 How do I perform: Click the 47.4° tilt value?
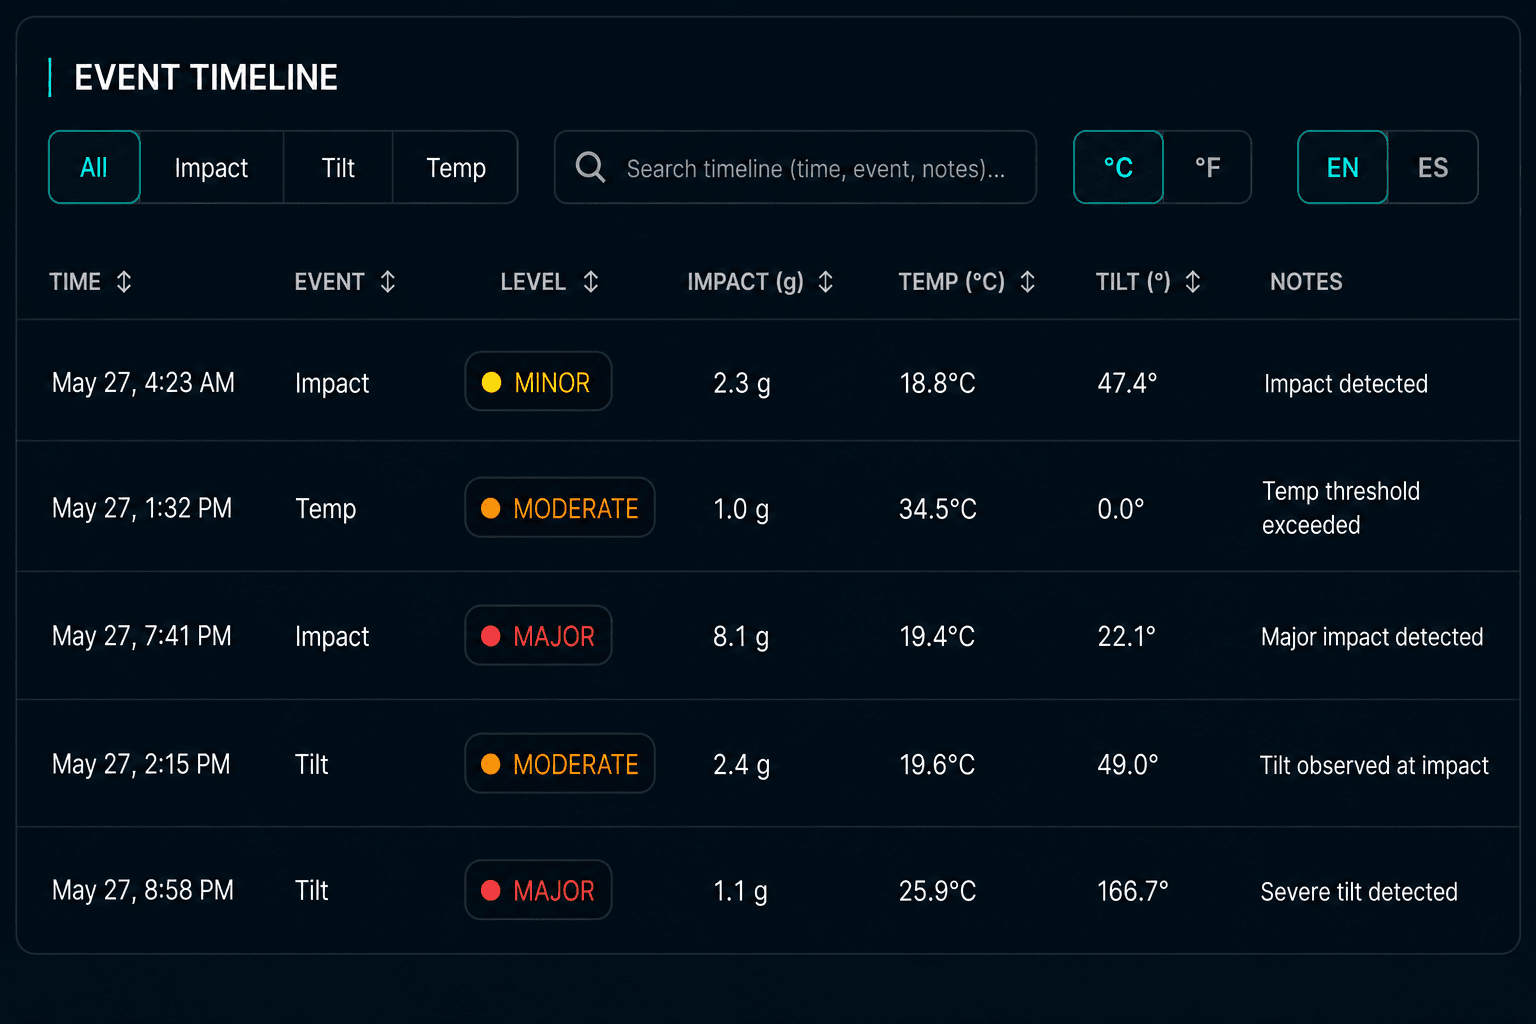(1127, 383)
